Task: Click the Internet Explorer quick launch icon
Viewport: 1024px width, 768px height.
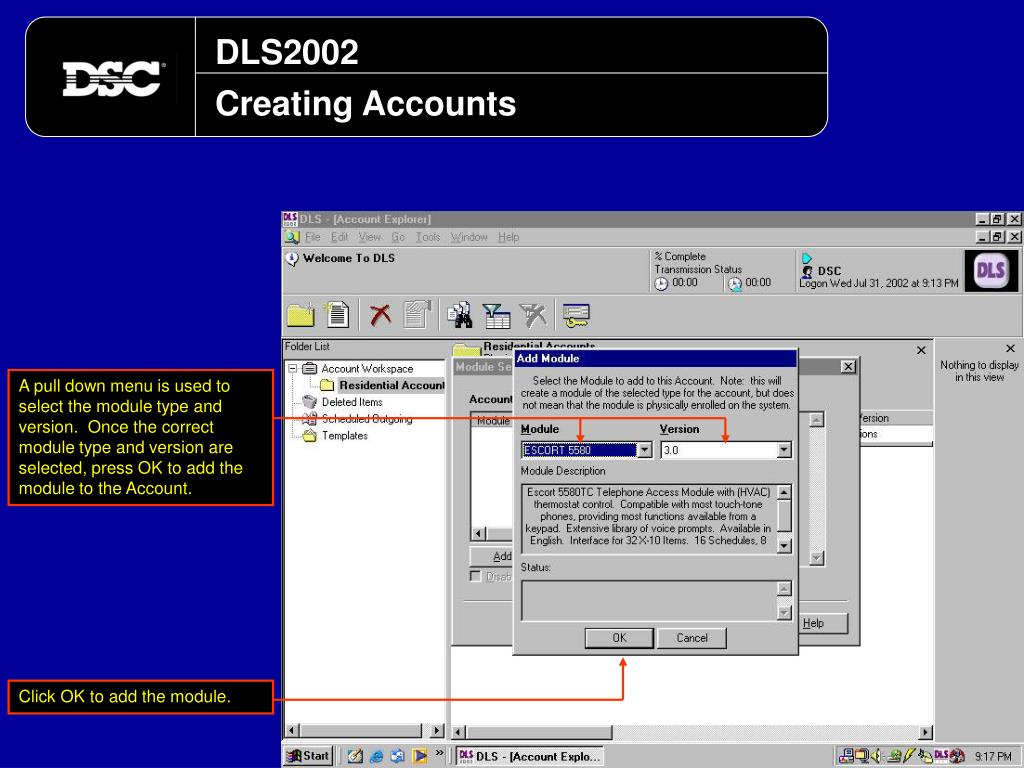Action: pyautogui.click(x=376, y=756)
